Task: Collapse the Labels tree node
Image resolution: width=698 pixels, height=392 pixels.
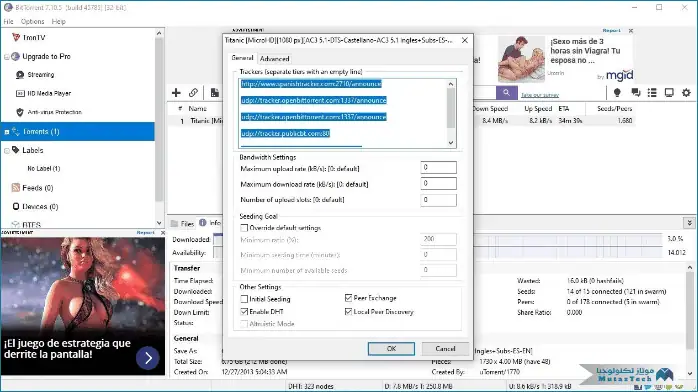Action: [x=7, y=151]
